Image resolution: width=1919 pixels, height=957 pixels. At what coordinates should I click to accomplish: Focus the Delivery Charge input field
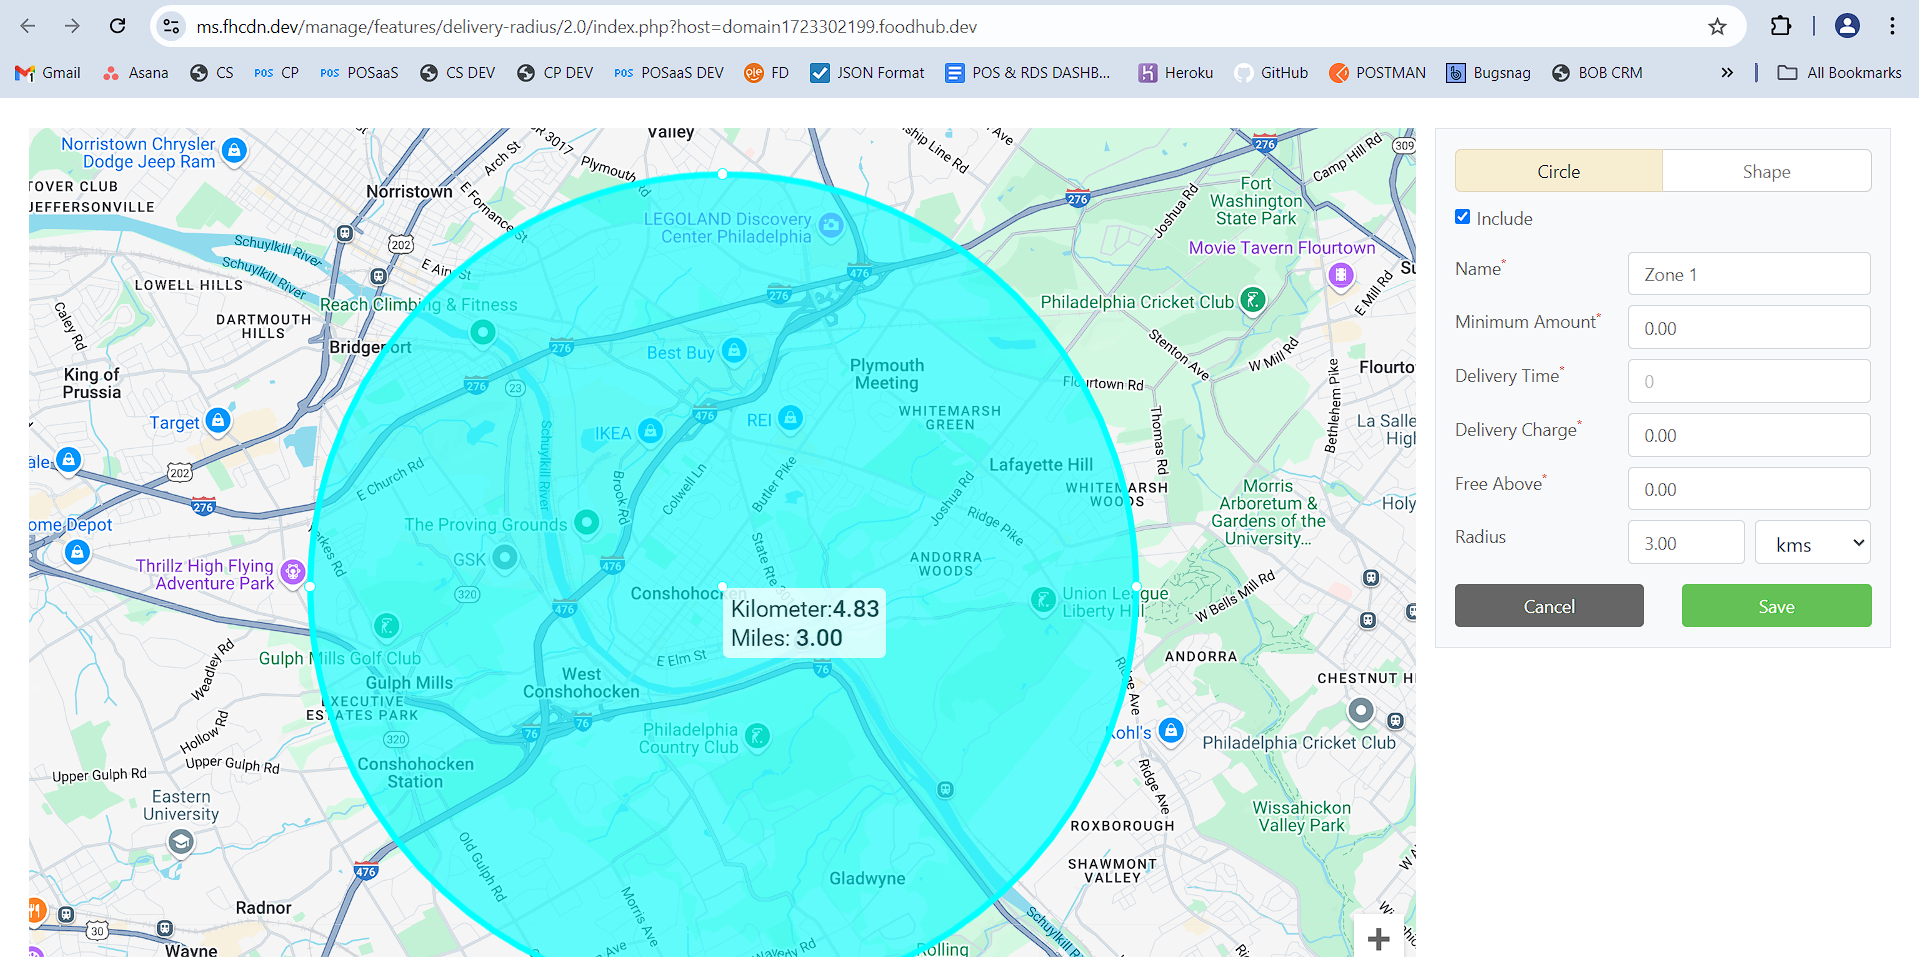1749,435
